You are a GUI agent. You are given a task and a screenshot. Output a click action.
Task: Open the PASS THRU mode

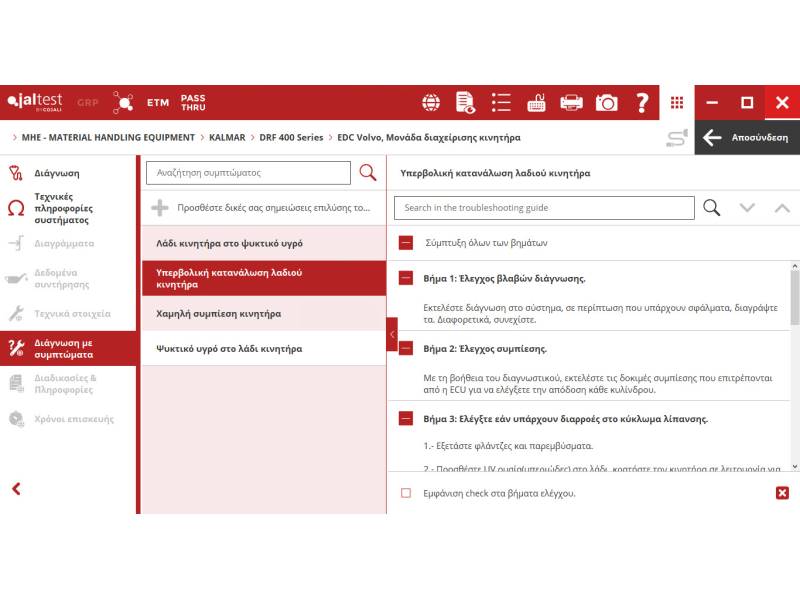(193, 102)
